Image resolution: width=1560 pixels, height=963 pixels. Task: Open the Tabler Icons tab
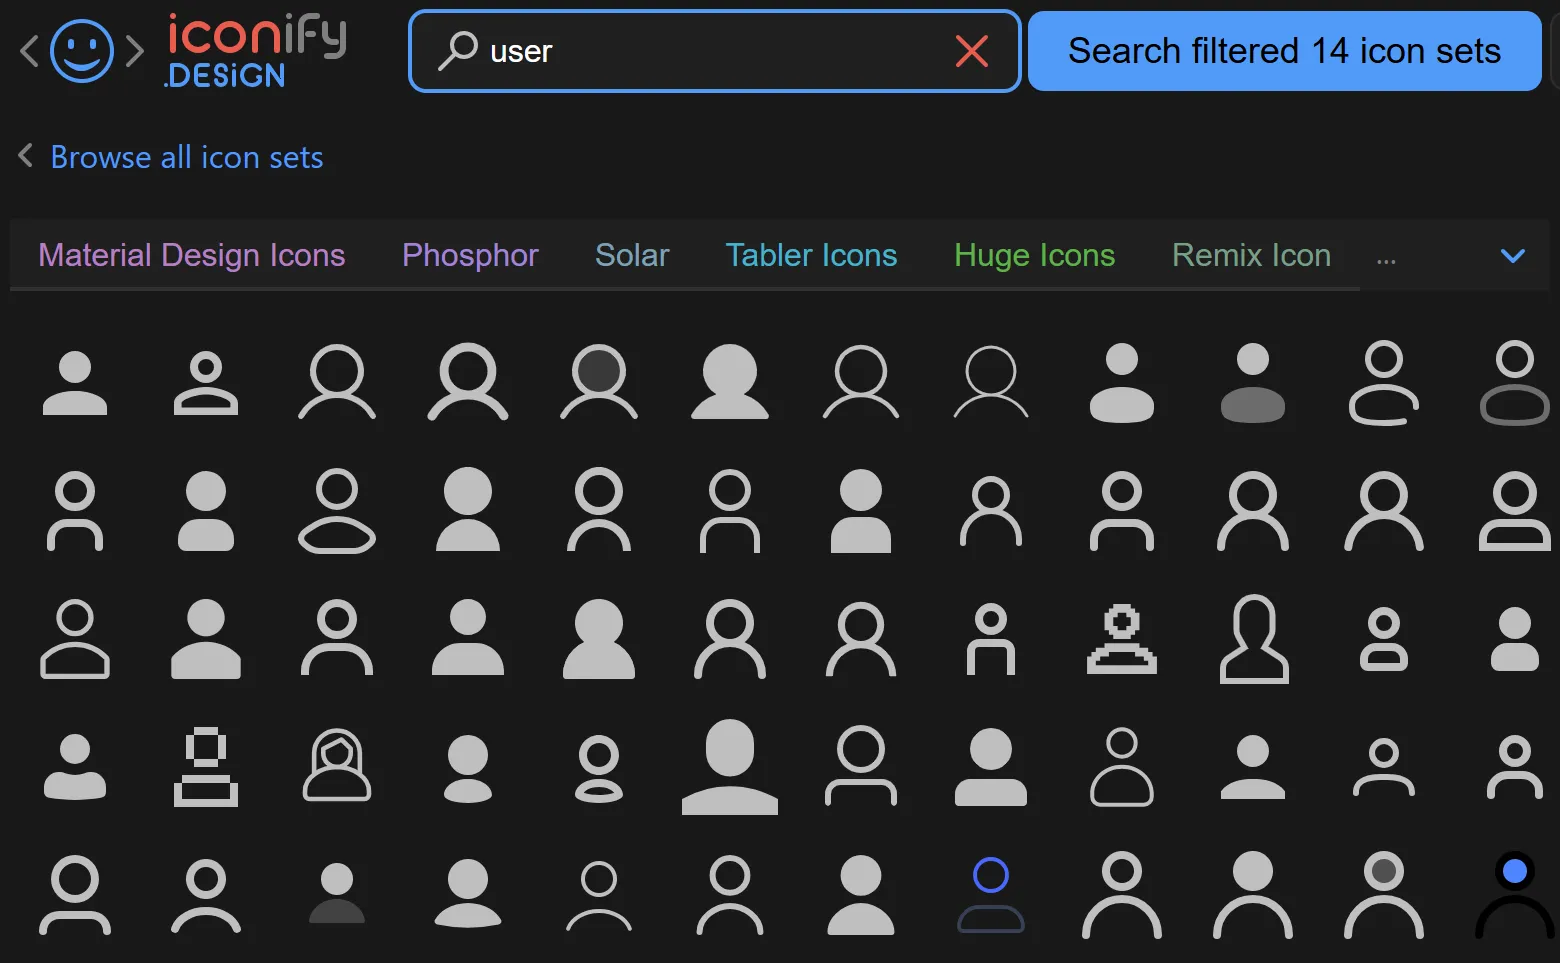(x=811, y=256)
